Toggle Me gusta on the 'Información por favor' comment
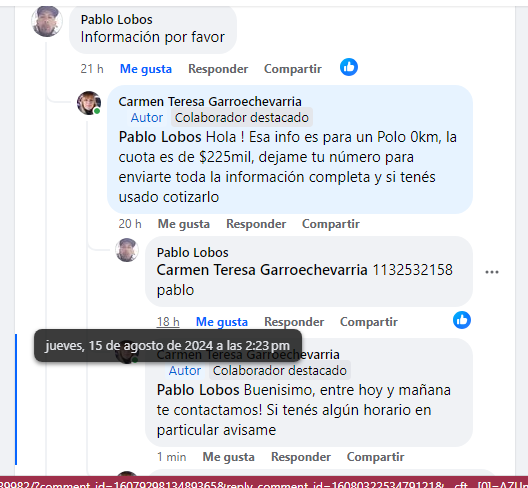Image resolution: width=528 pixels, height=488 pixels. click(146, 69)
